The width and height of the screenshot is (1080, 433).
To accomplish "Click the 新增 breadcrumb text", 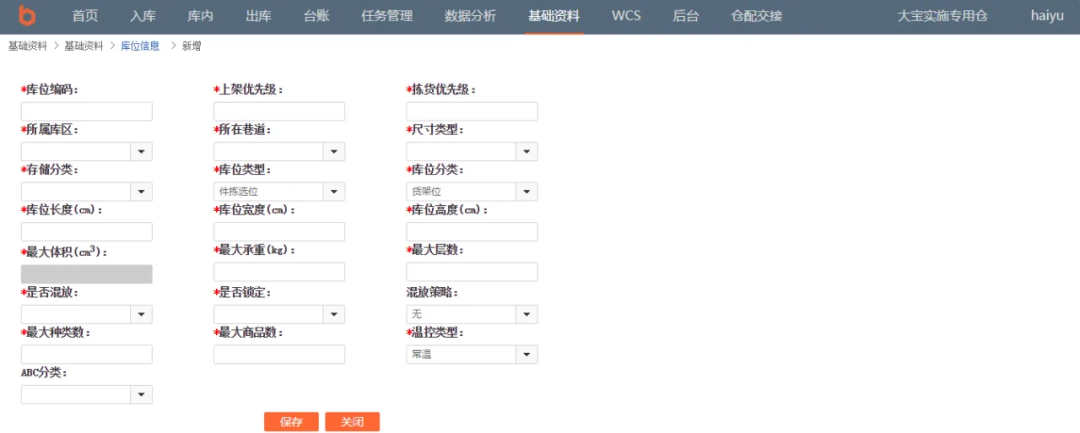I will (x=191, y=46).
